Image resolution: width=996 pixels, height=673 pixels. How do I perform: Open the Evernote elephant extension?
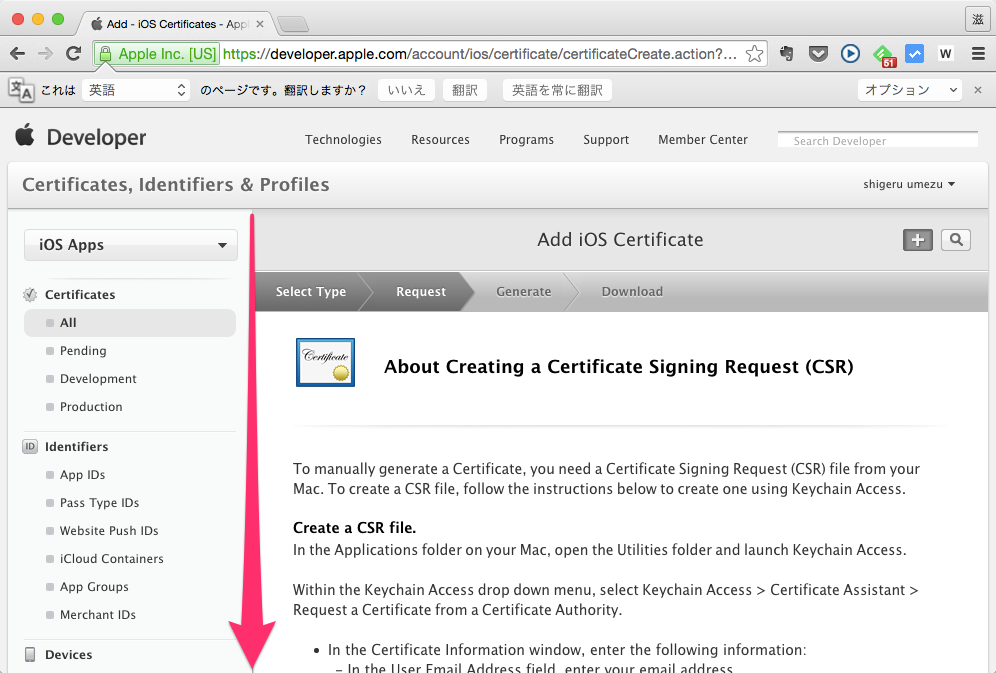786,54
